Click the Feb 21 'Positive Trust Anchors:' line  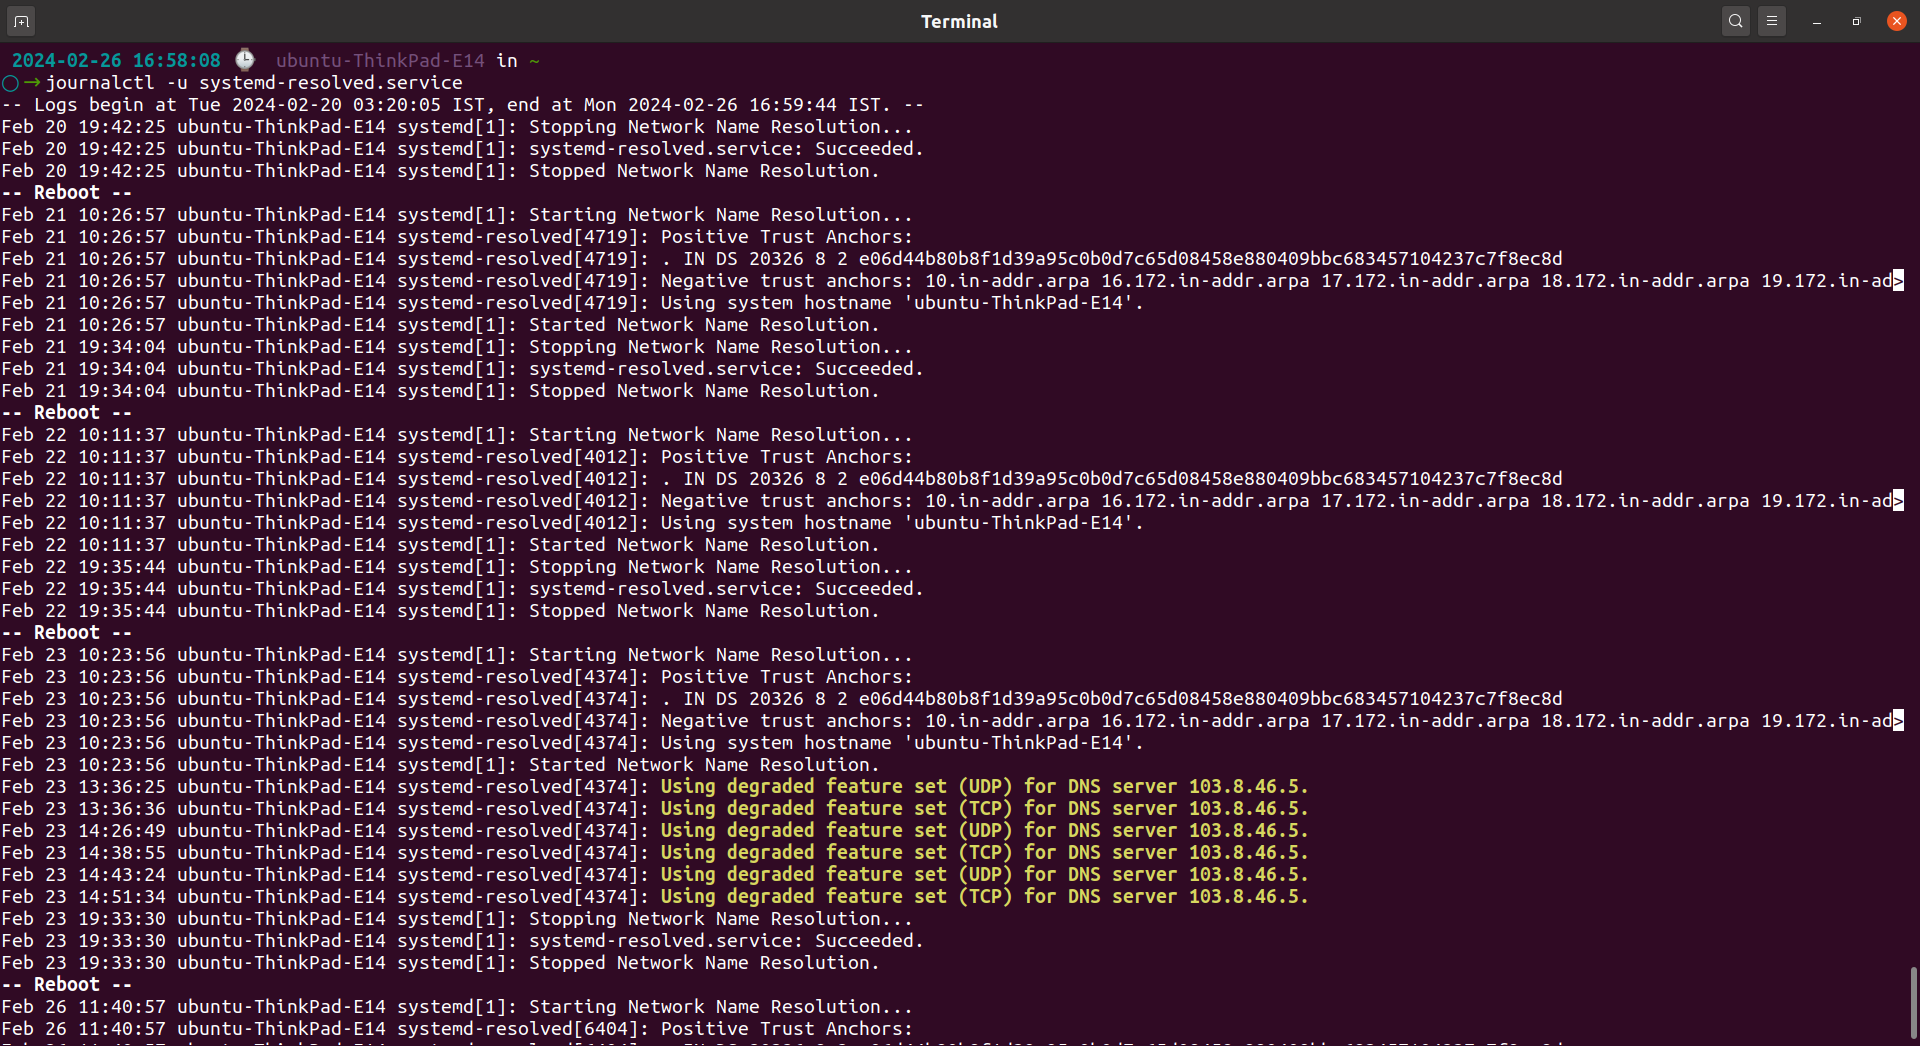click(457, 237)
